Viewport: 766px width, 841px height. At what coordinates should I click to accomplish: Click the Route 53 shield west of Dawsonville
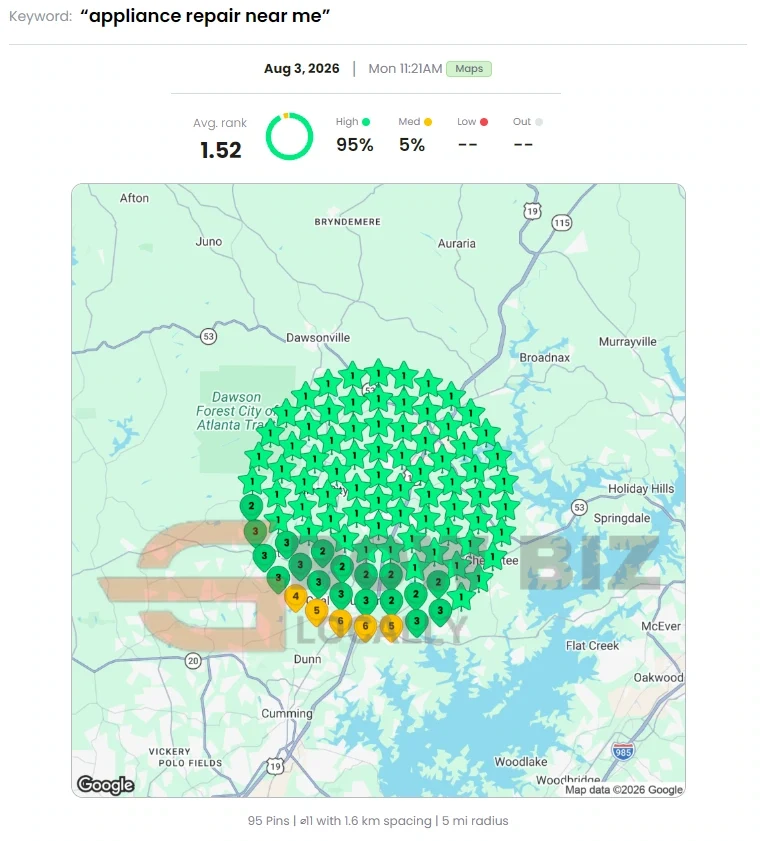pos(208,336)
